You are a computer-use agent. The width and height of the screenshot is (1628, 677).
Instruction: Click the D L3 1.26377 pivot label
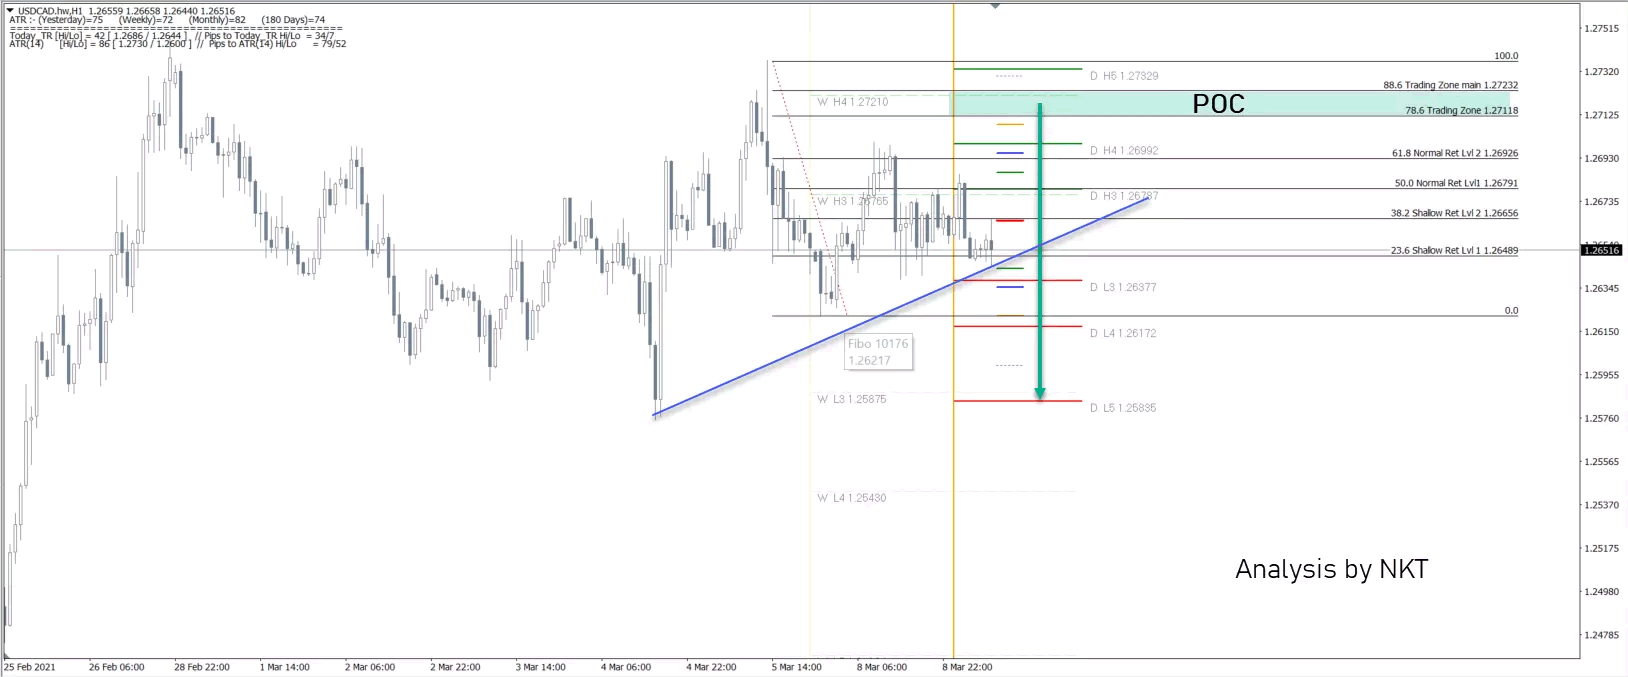coord(1123,287)
